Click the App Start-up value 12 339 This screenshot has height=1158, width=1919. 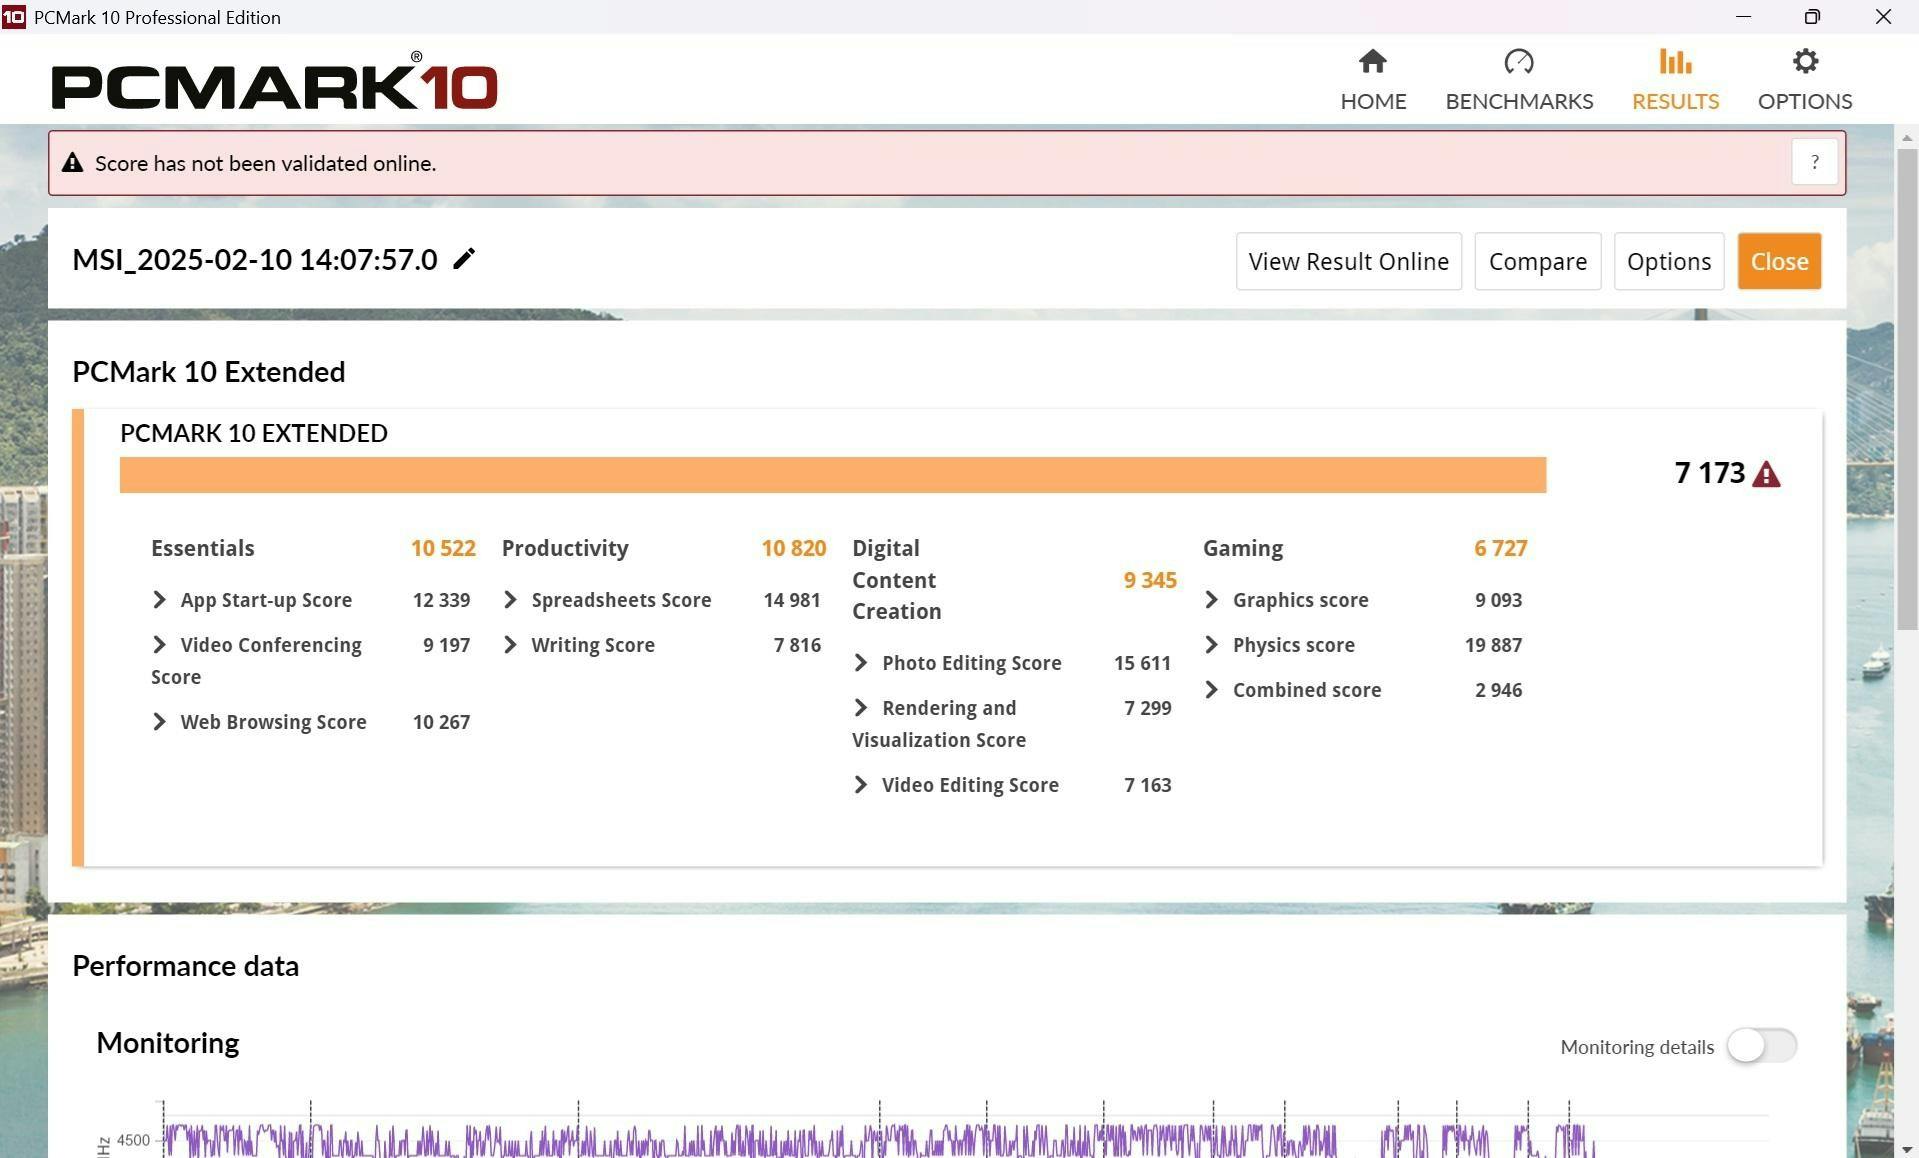click(441, 600)
